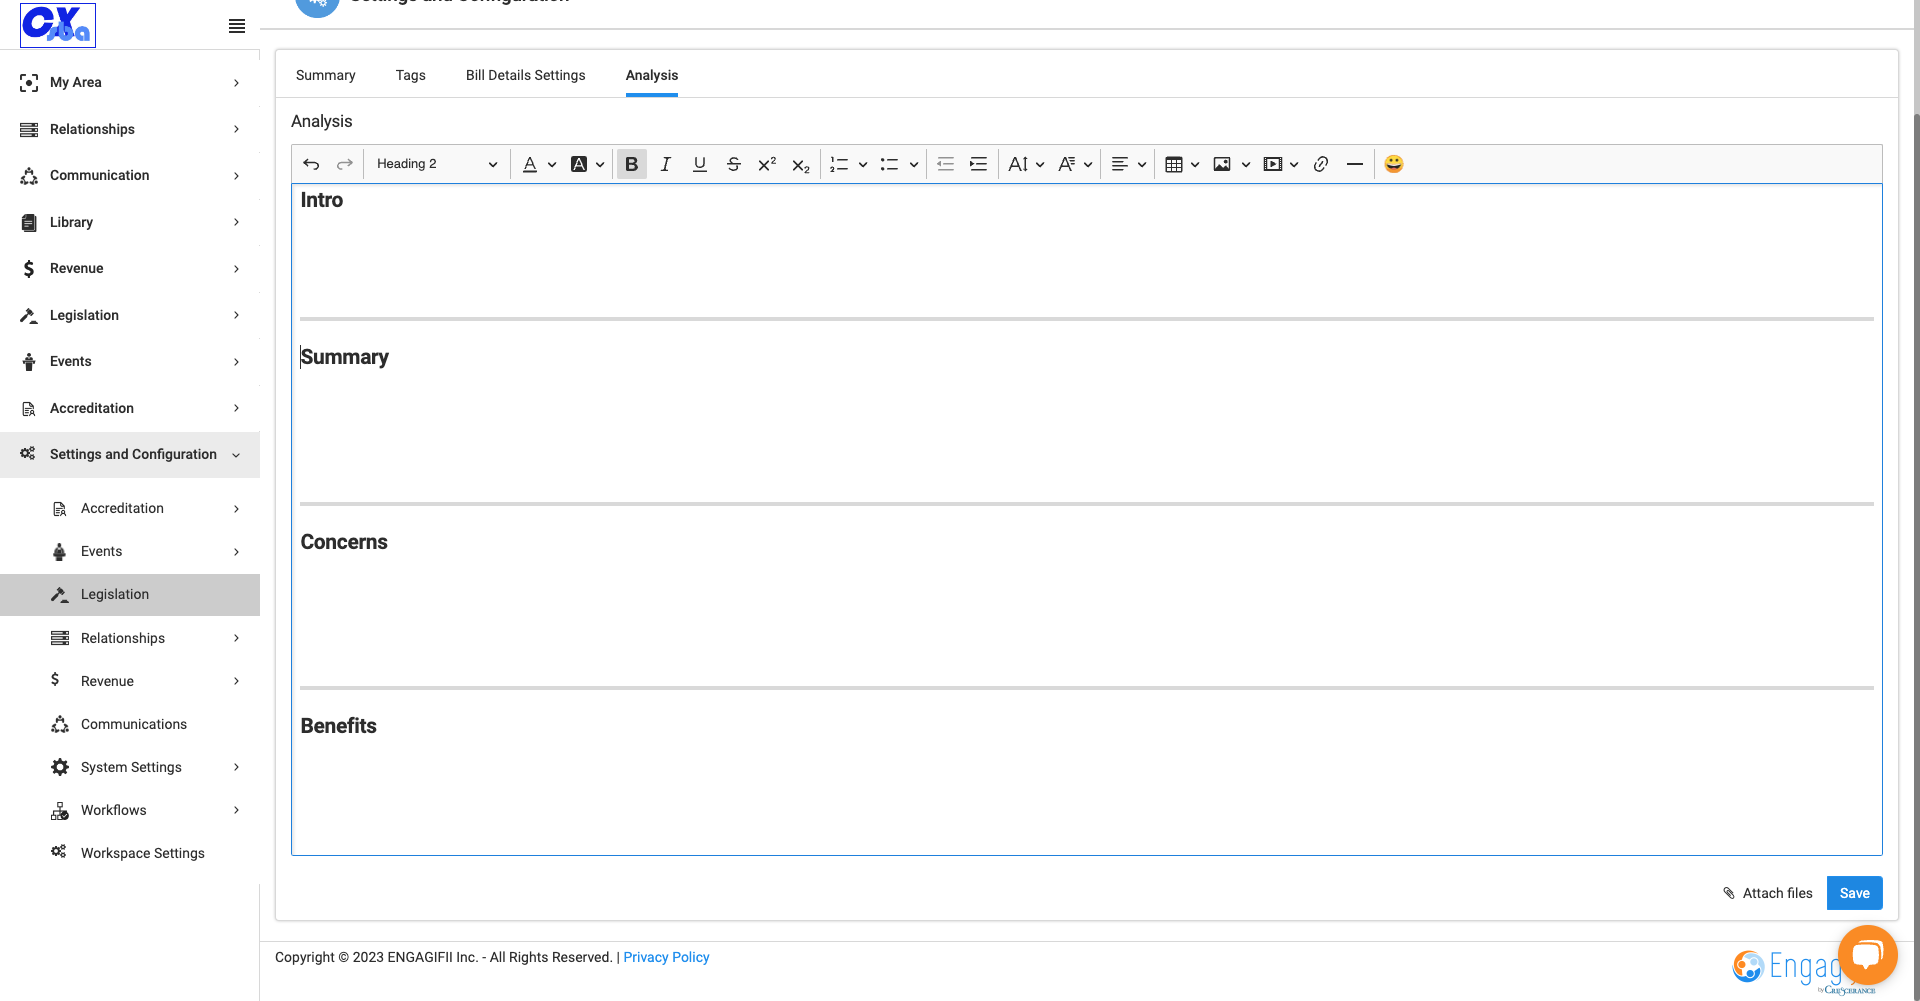
Task: Switch to the Summary tab
Action: coord(326,75)
